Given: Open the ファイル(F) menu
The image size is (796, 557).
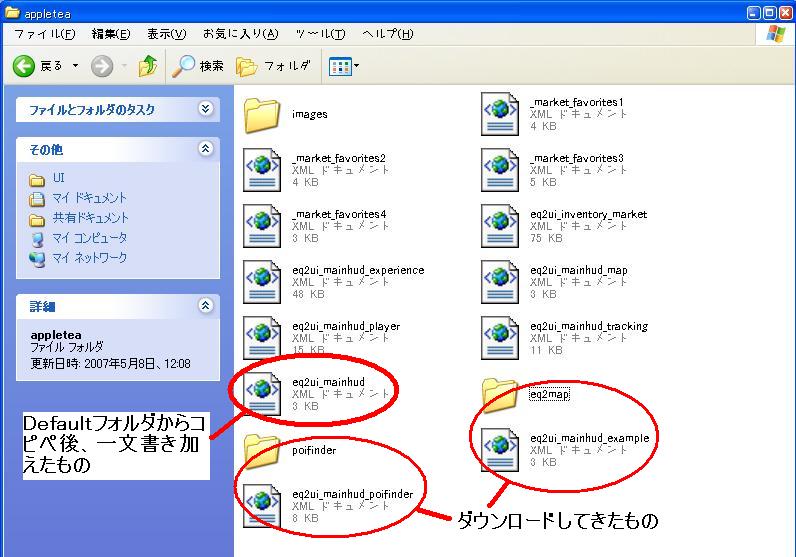Looking at the screenshot, I should pos(44,34).
